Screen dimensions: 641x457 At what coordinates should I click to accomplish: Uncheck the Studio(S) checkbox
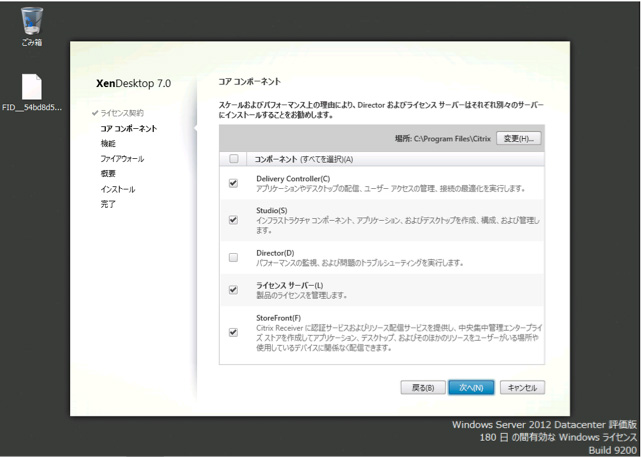[x=233, y=220]
